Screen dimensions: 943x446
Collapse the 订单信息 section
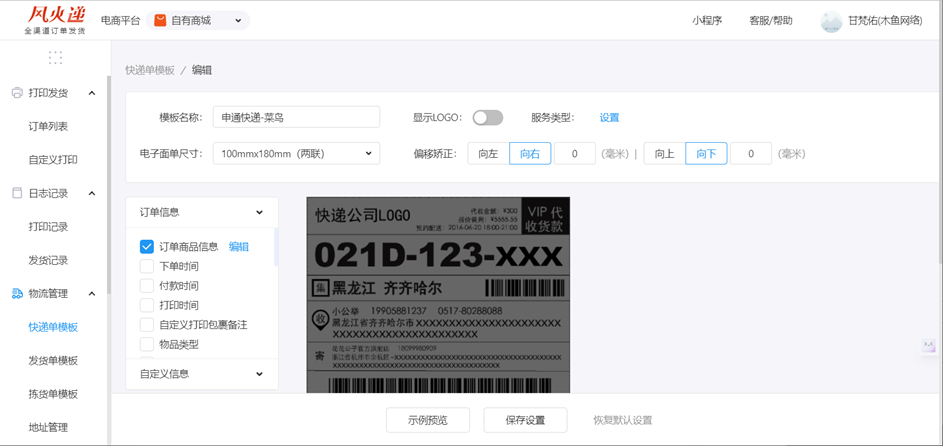201,212
